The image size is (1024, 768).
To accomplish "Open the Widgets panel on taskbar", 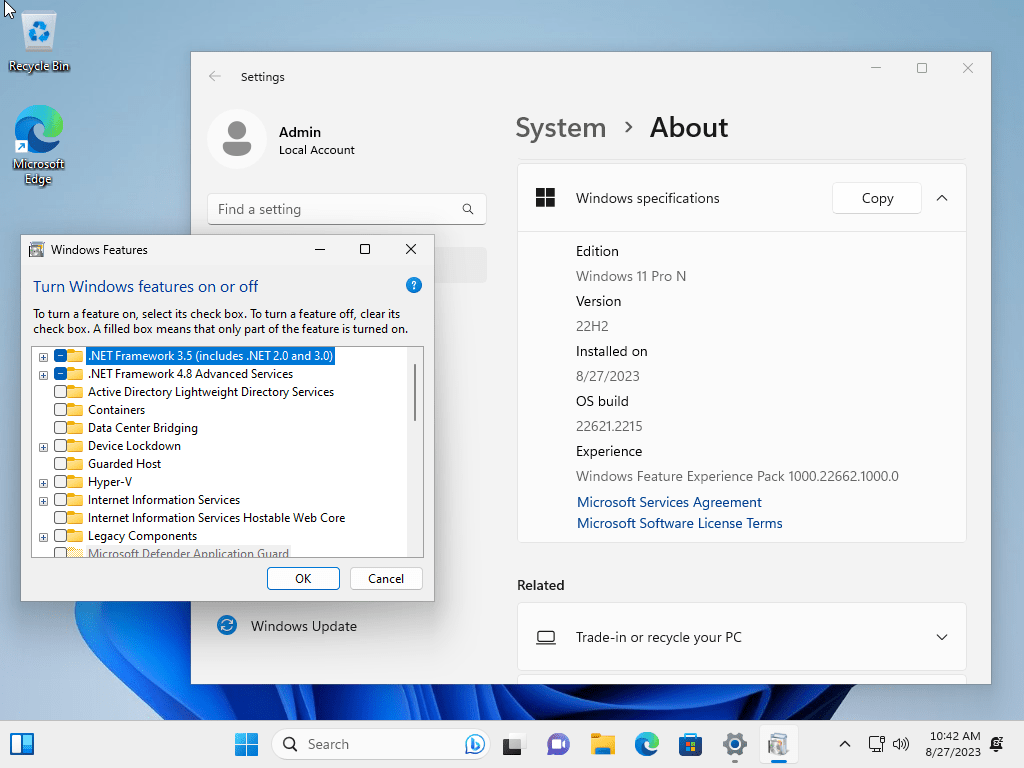I will 22,744.
